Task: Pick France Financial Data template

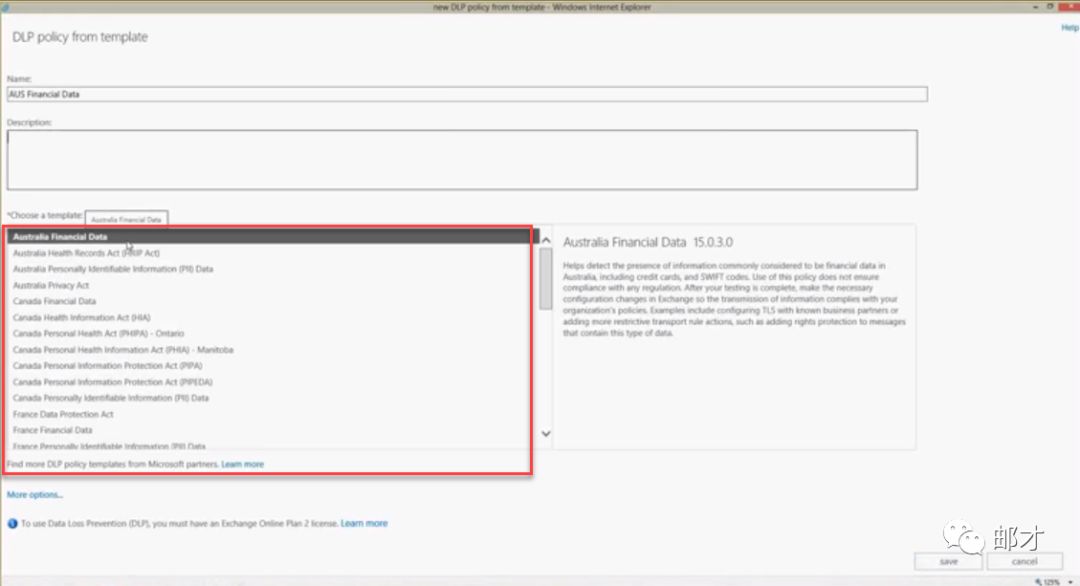Action: click(x=52, y=430)
